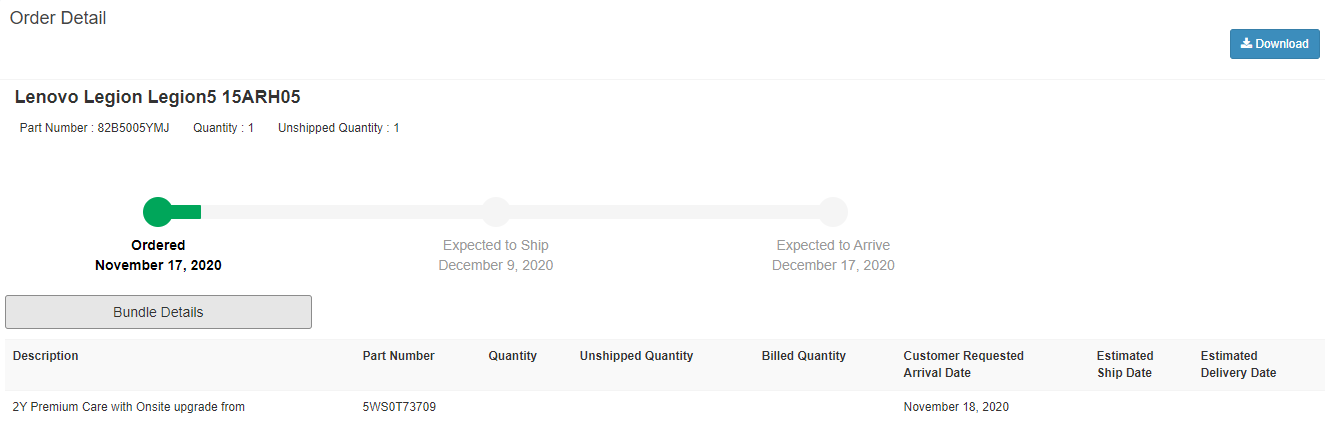Viewport: 1325px width, 429px height.
Task: Click the Order Detail page heading
Action: (58, 18)
